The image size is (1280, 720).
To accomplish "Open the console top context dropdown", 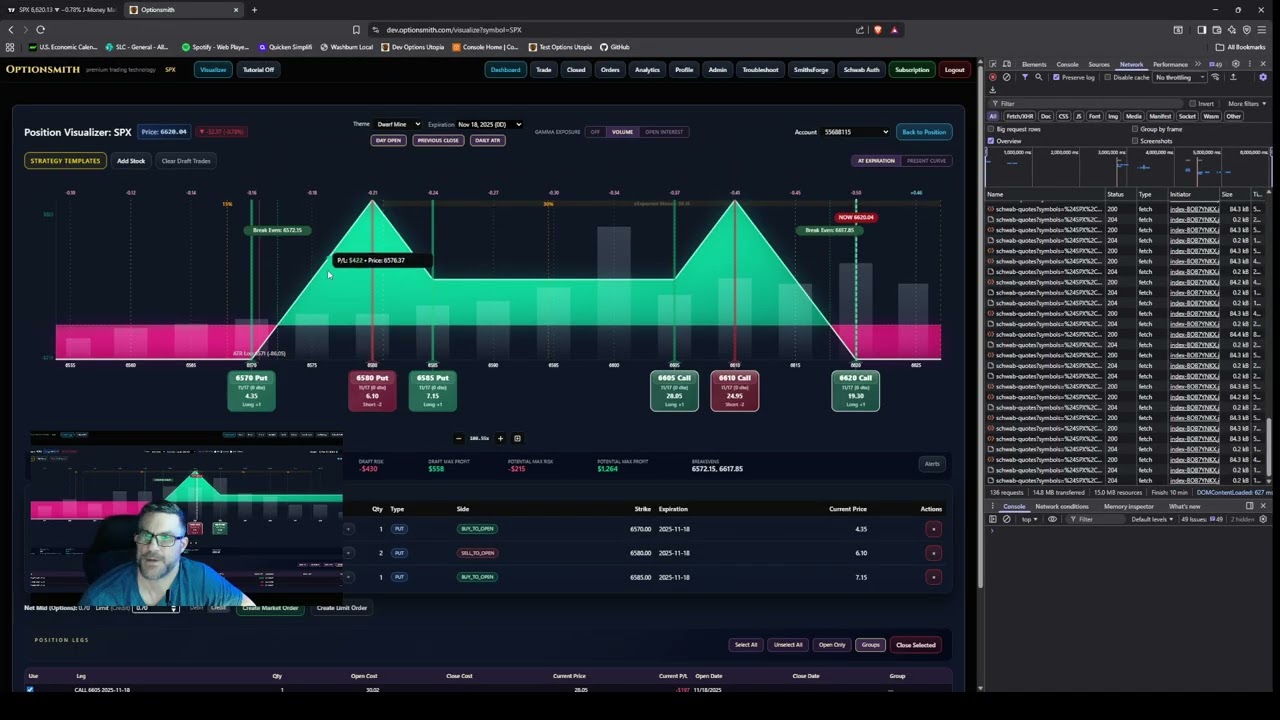I will click(x=1029, y=519).
